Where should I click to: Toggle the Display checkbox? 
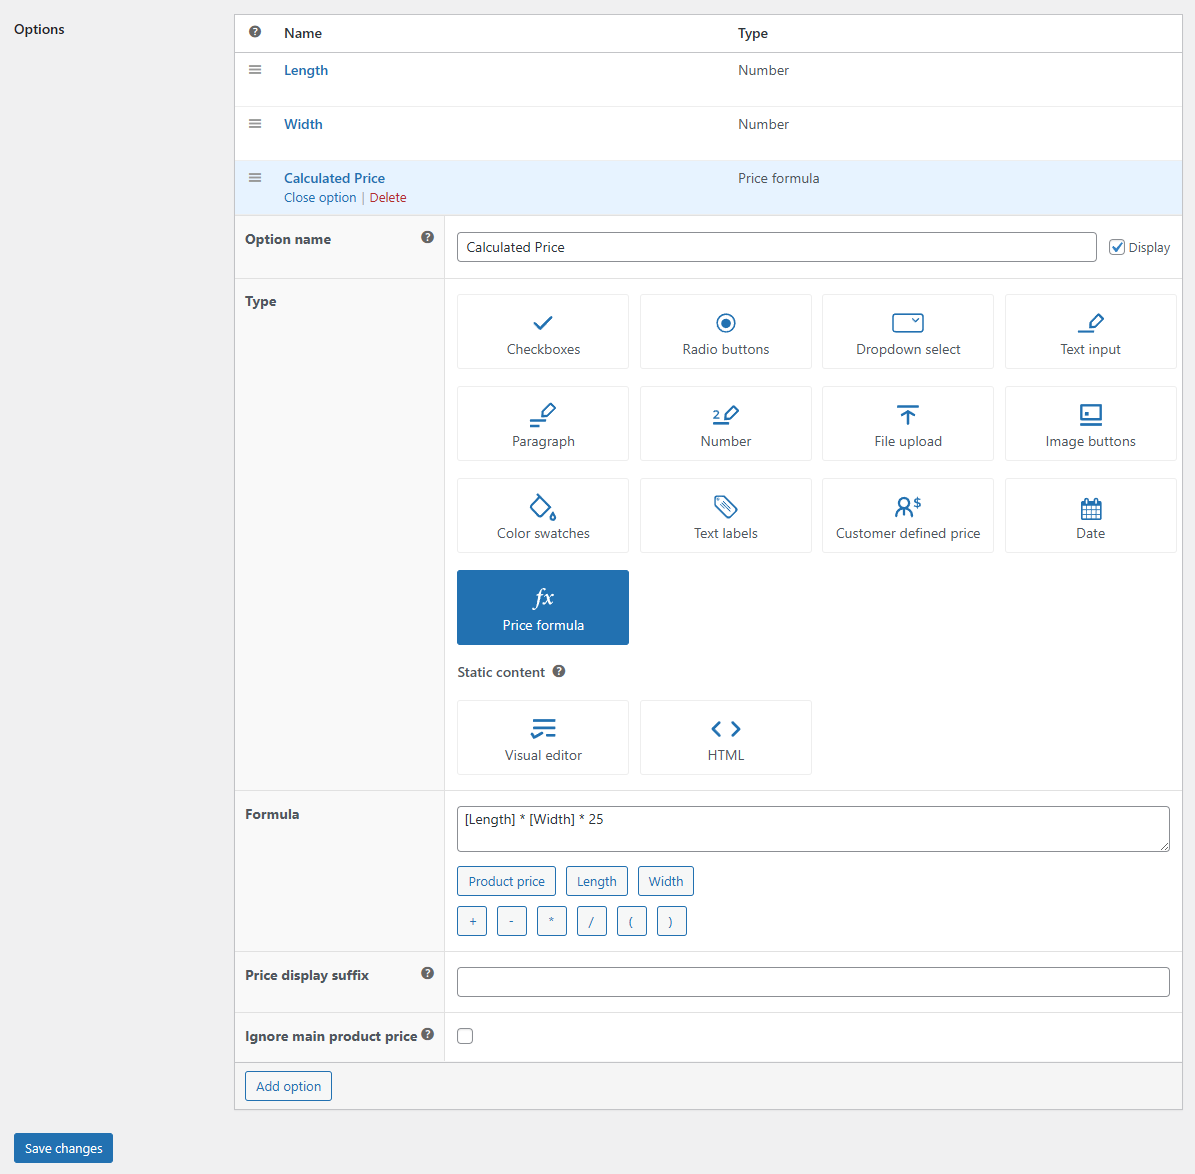pos(1117,247)
